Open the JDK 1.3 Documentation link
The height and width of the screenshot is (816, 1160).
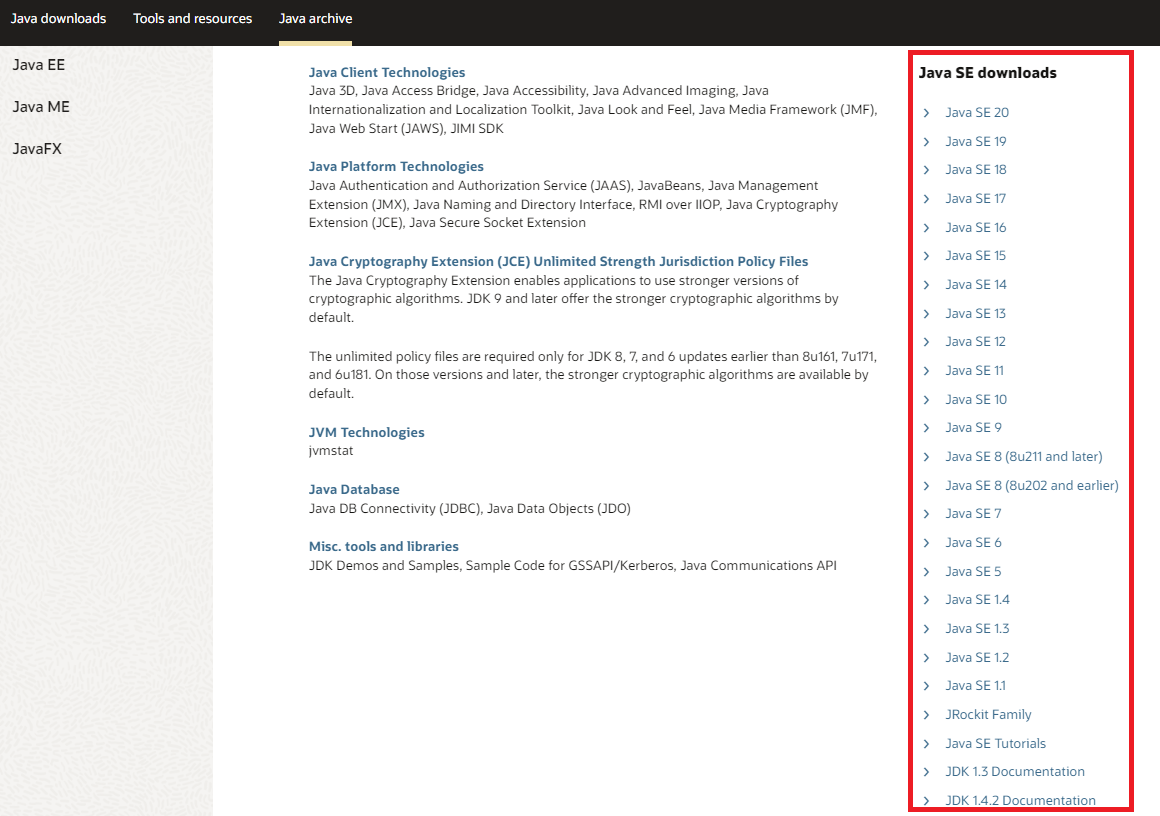click(1015, 771)
